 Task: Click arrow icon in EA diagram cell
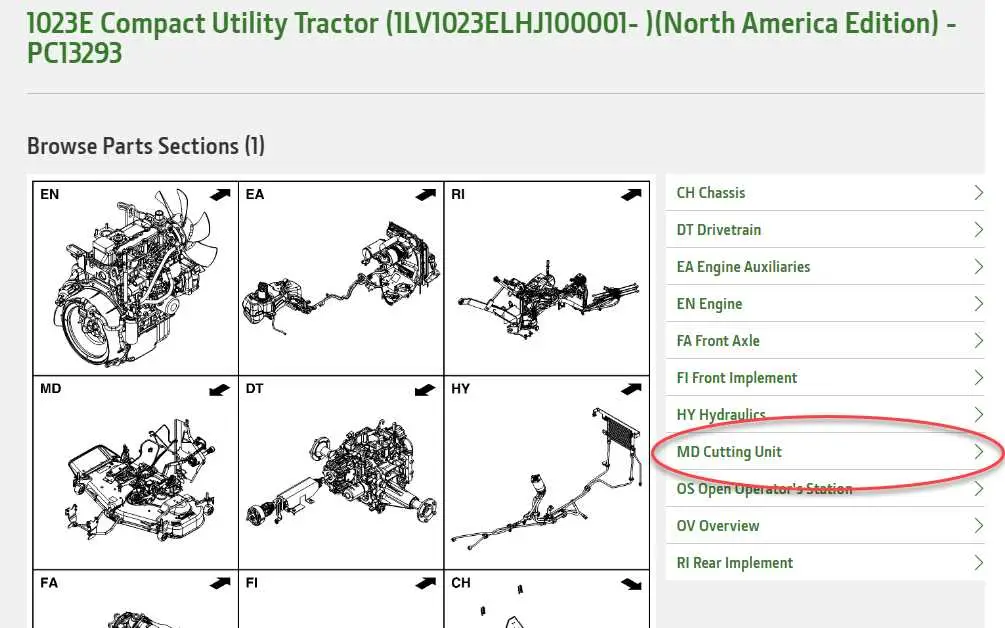pyautogui.click(x=426, y=195)
